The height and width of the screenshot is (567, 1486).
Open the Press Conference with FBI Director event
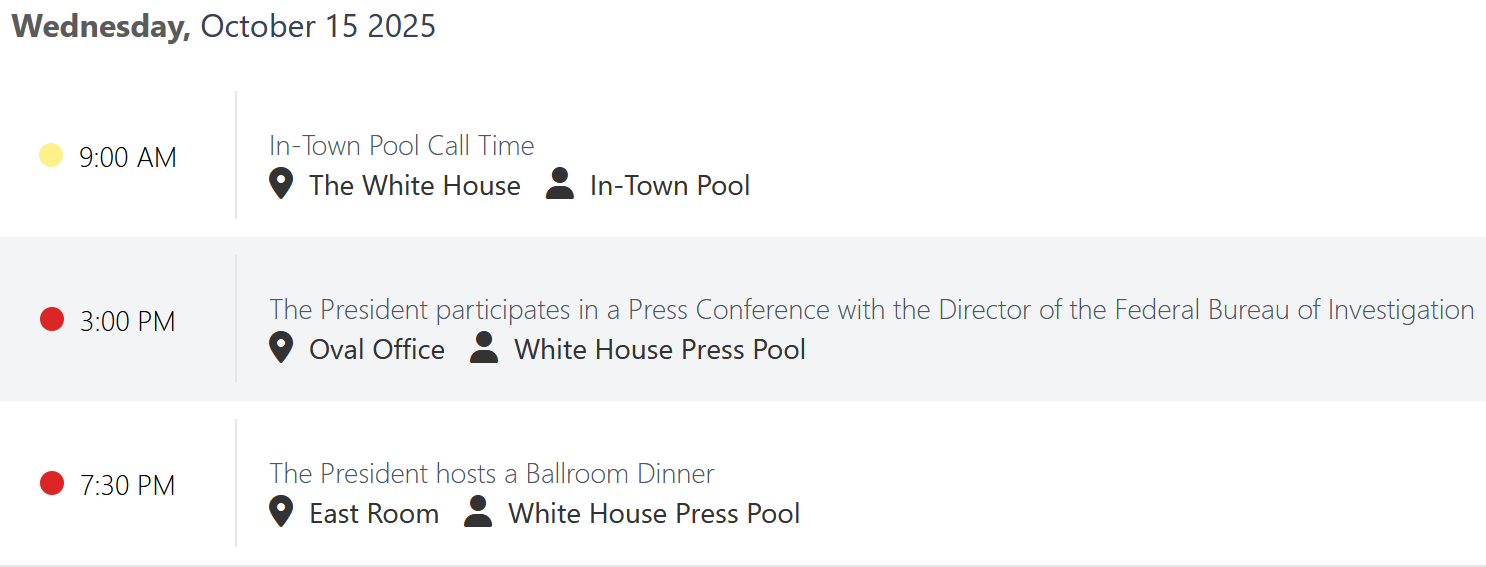[x=871, y=310]
